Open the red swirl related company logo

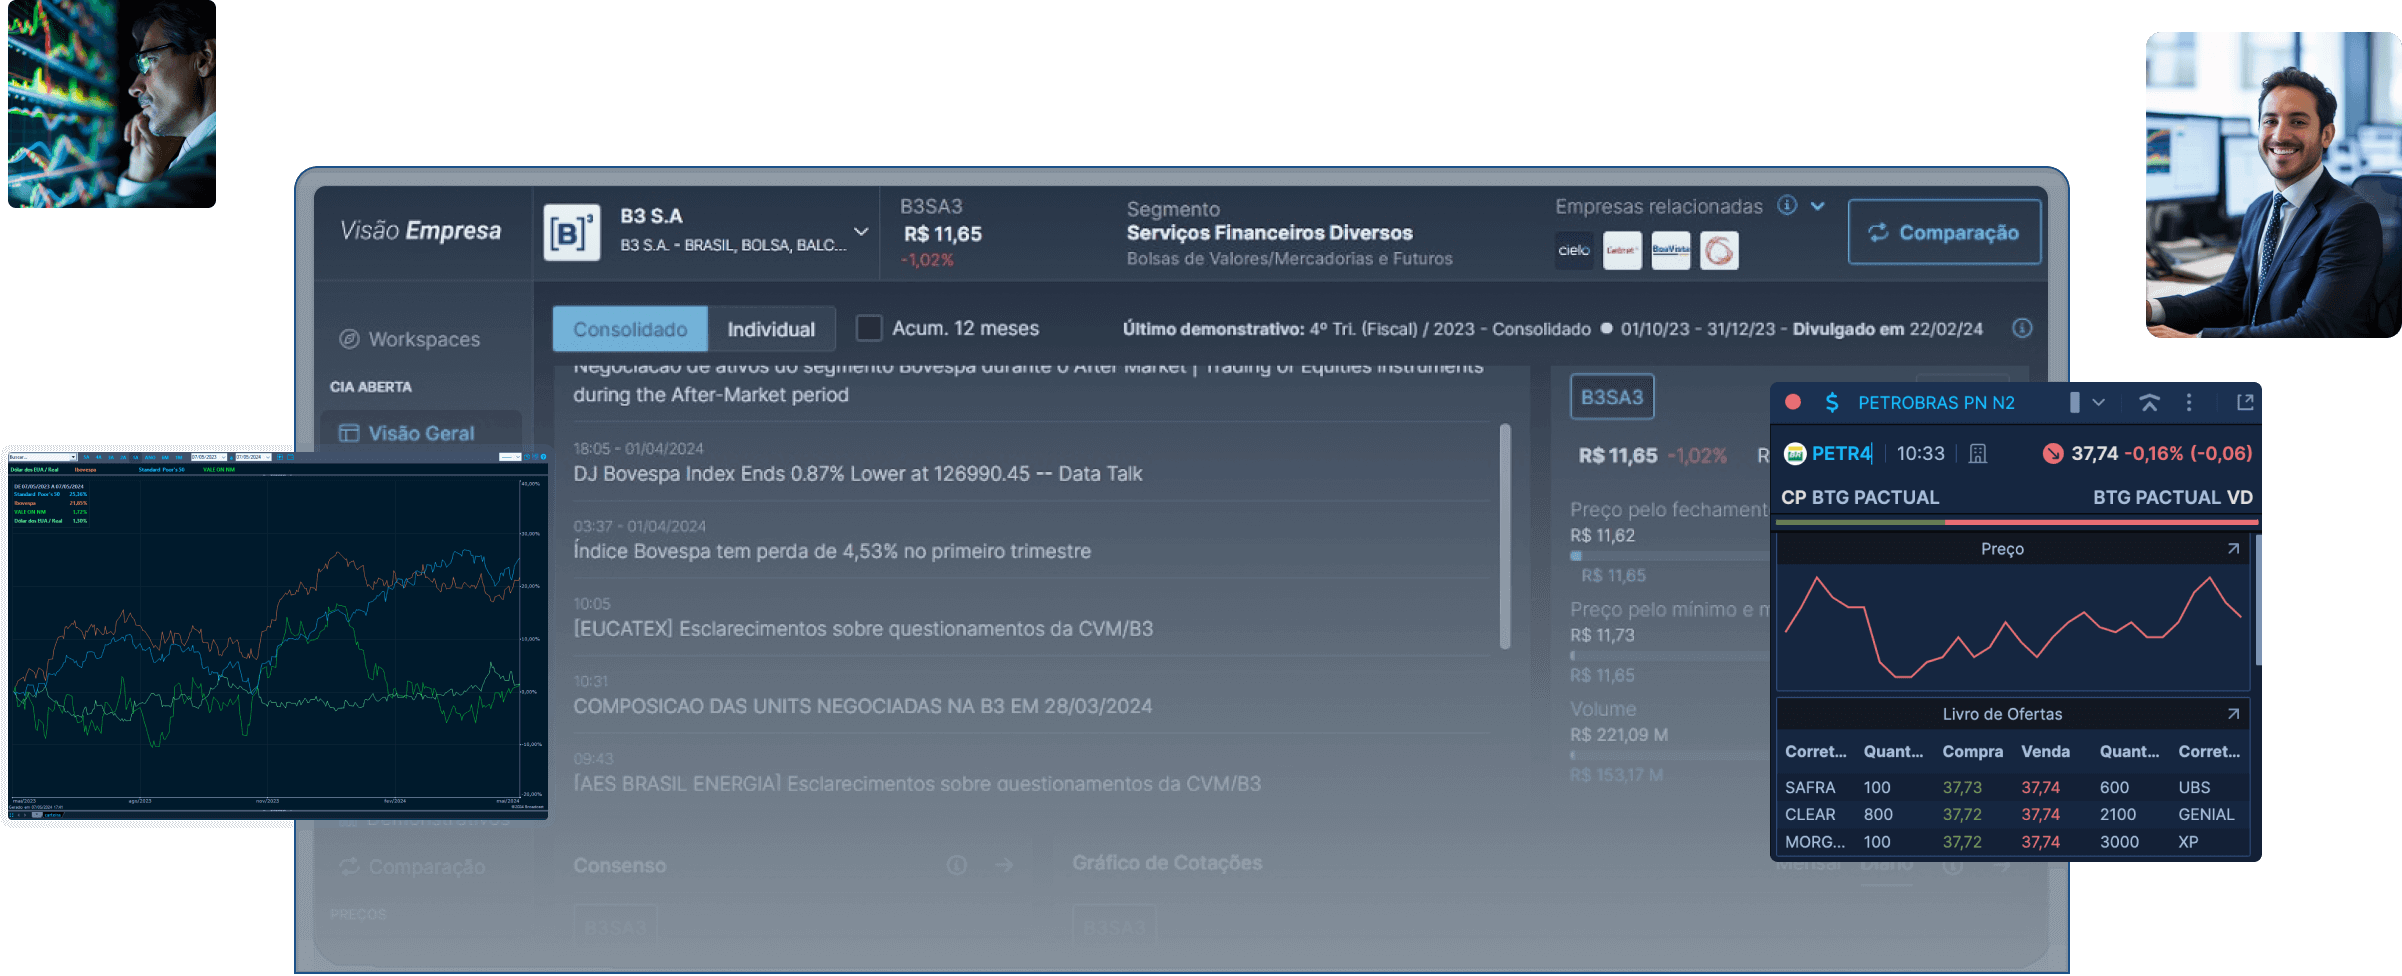click(x=1719, y=250)
